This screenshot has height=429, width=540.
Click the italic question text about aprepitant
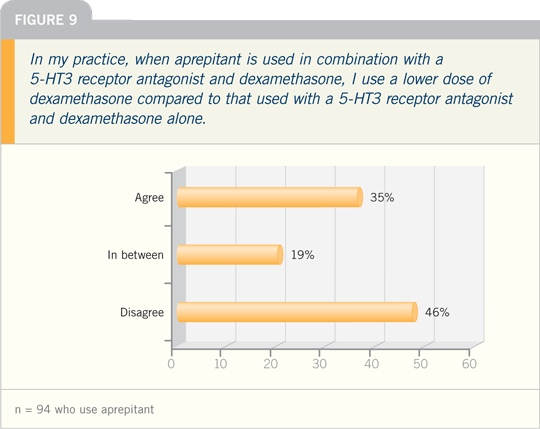pyautogui.click(x=271, y=89)
